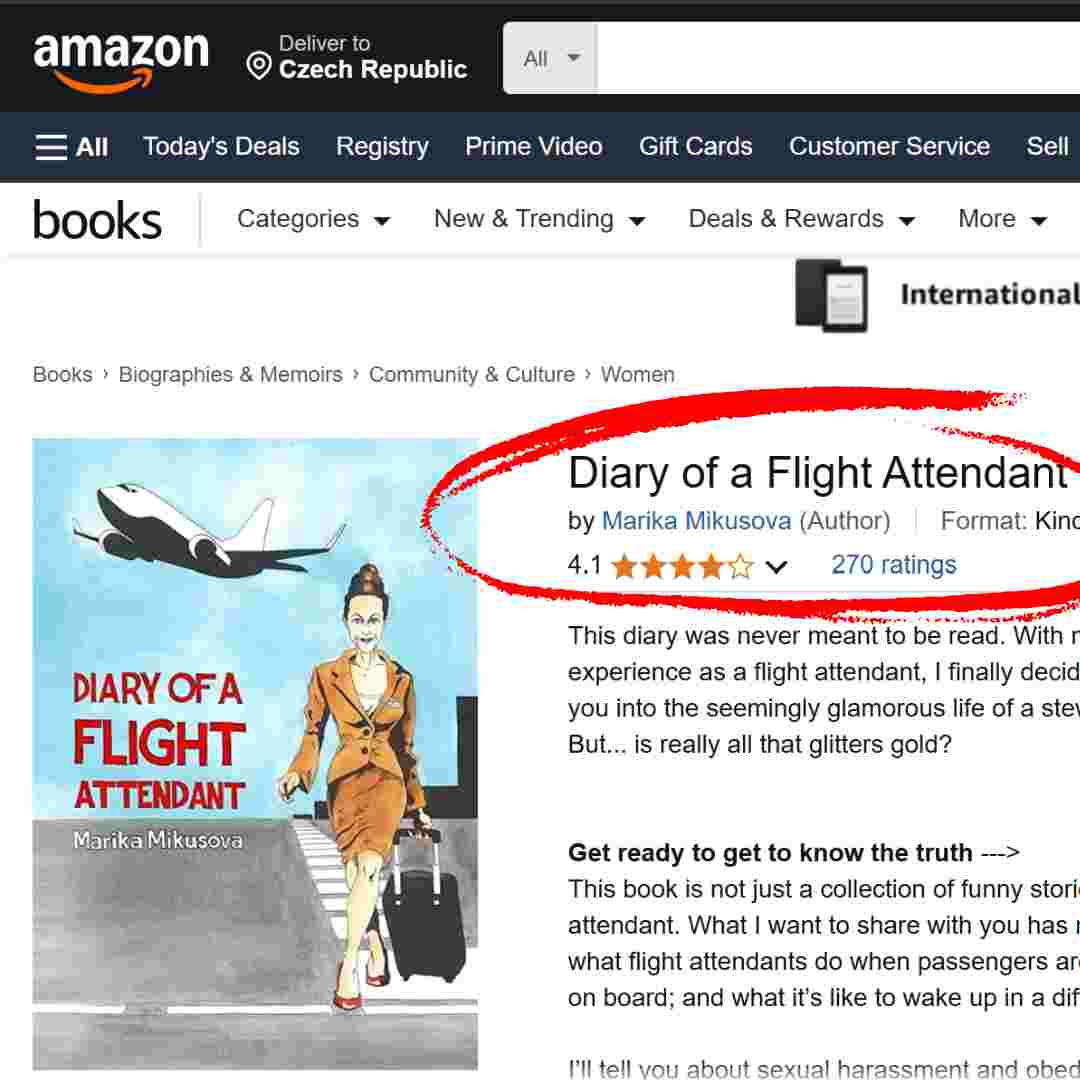
Task: Click the delivery location pin icon
Action: tap(259, 66)
